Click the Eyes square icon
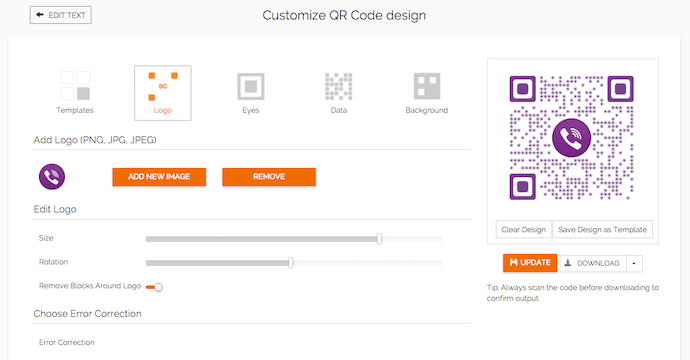690x360 pixels. [251, 86]
